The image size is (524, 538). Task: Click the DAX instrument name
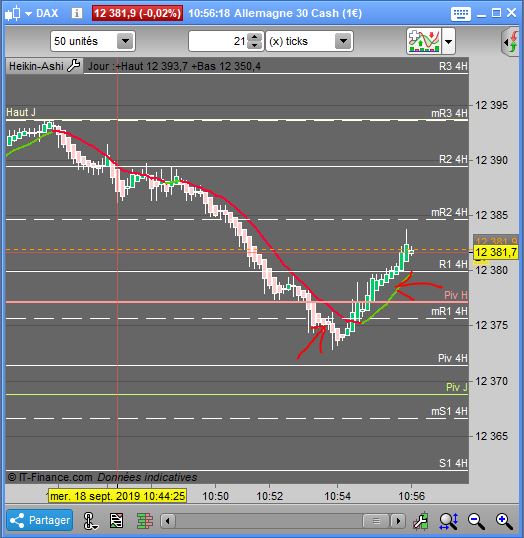47,13
